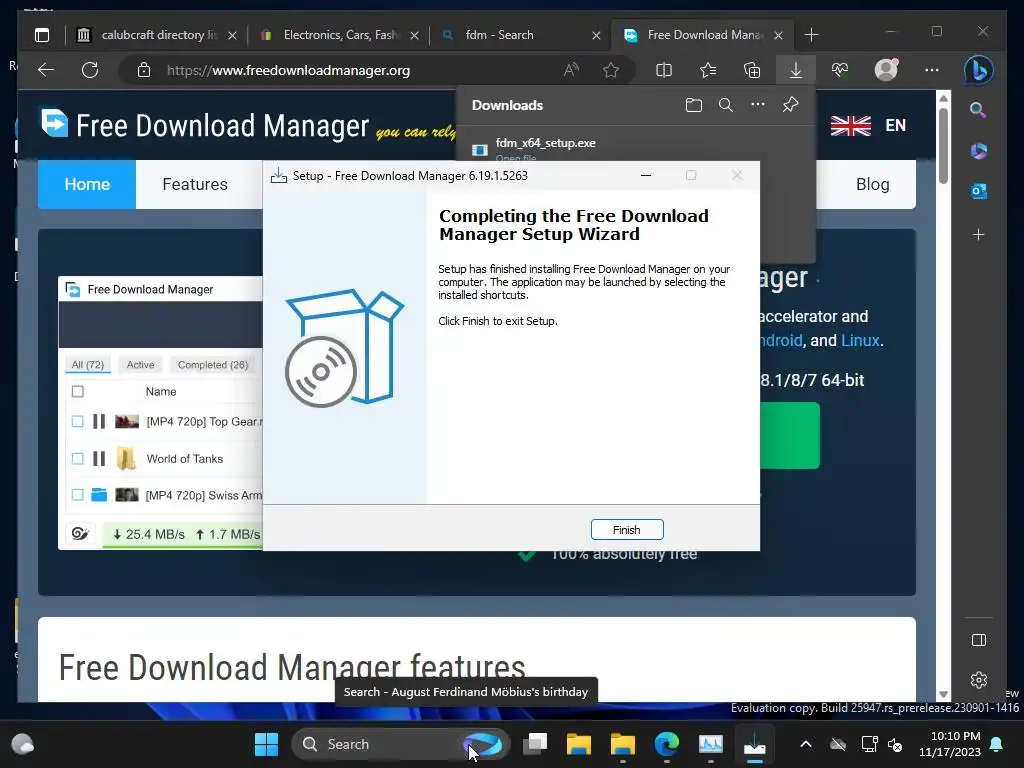Open the Features menu on website

(x=195, y=184)
